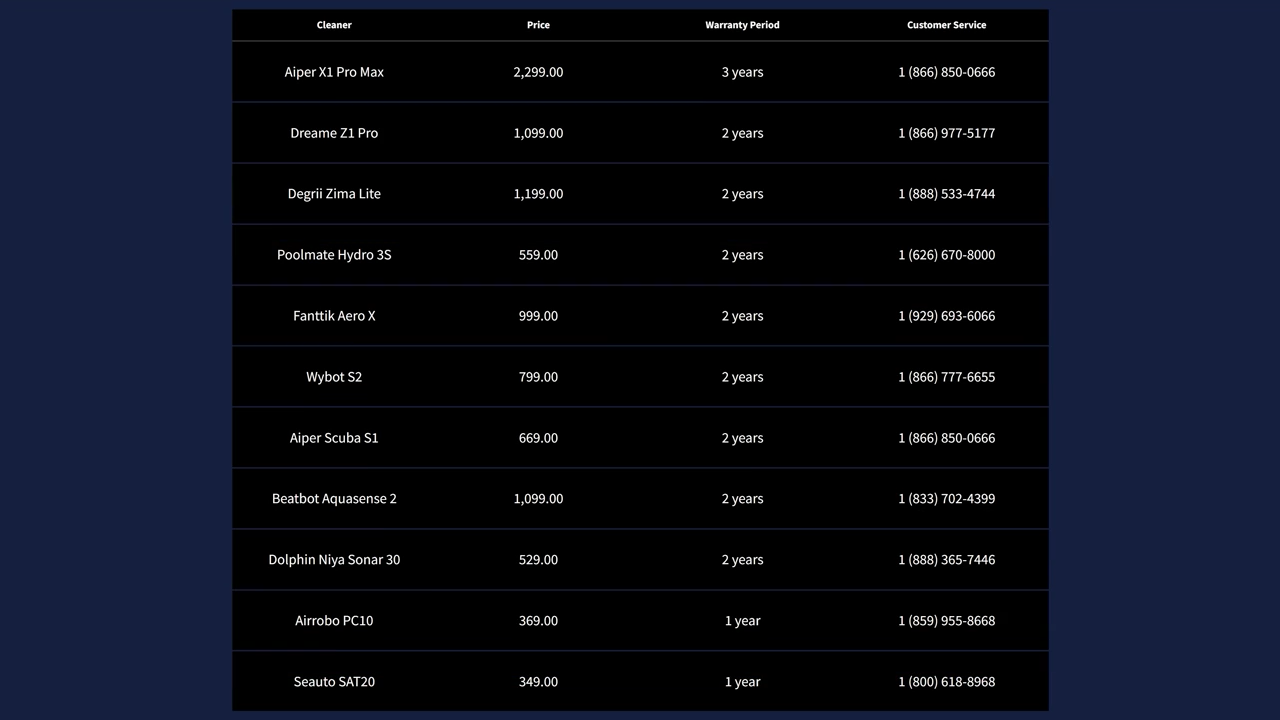Select the Fanttik Aero X cell

tap(334, 316)
